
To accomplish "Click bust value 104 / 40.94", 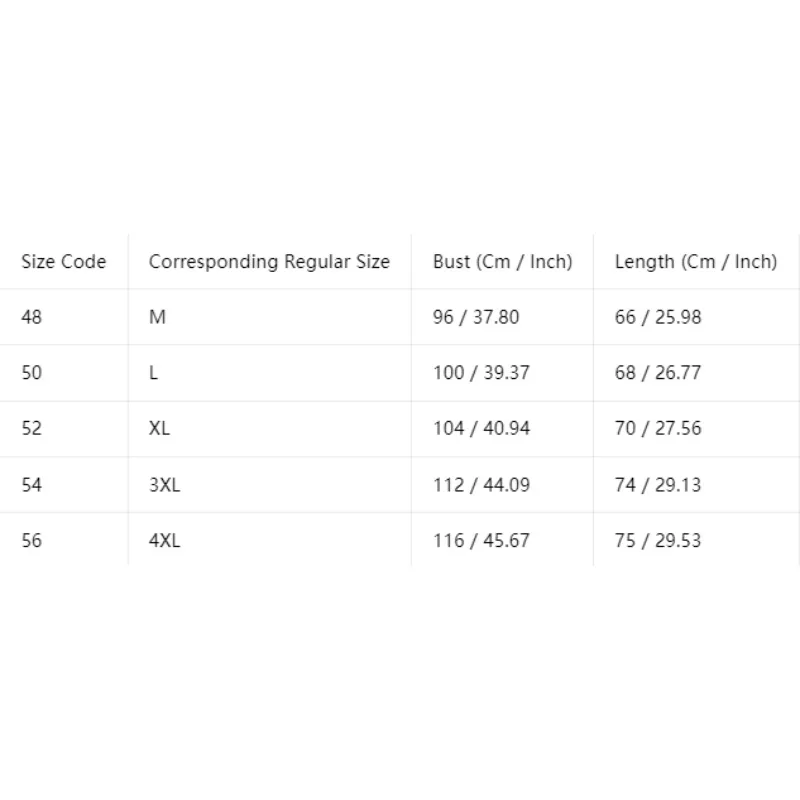I will pos(481,428).
